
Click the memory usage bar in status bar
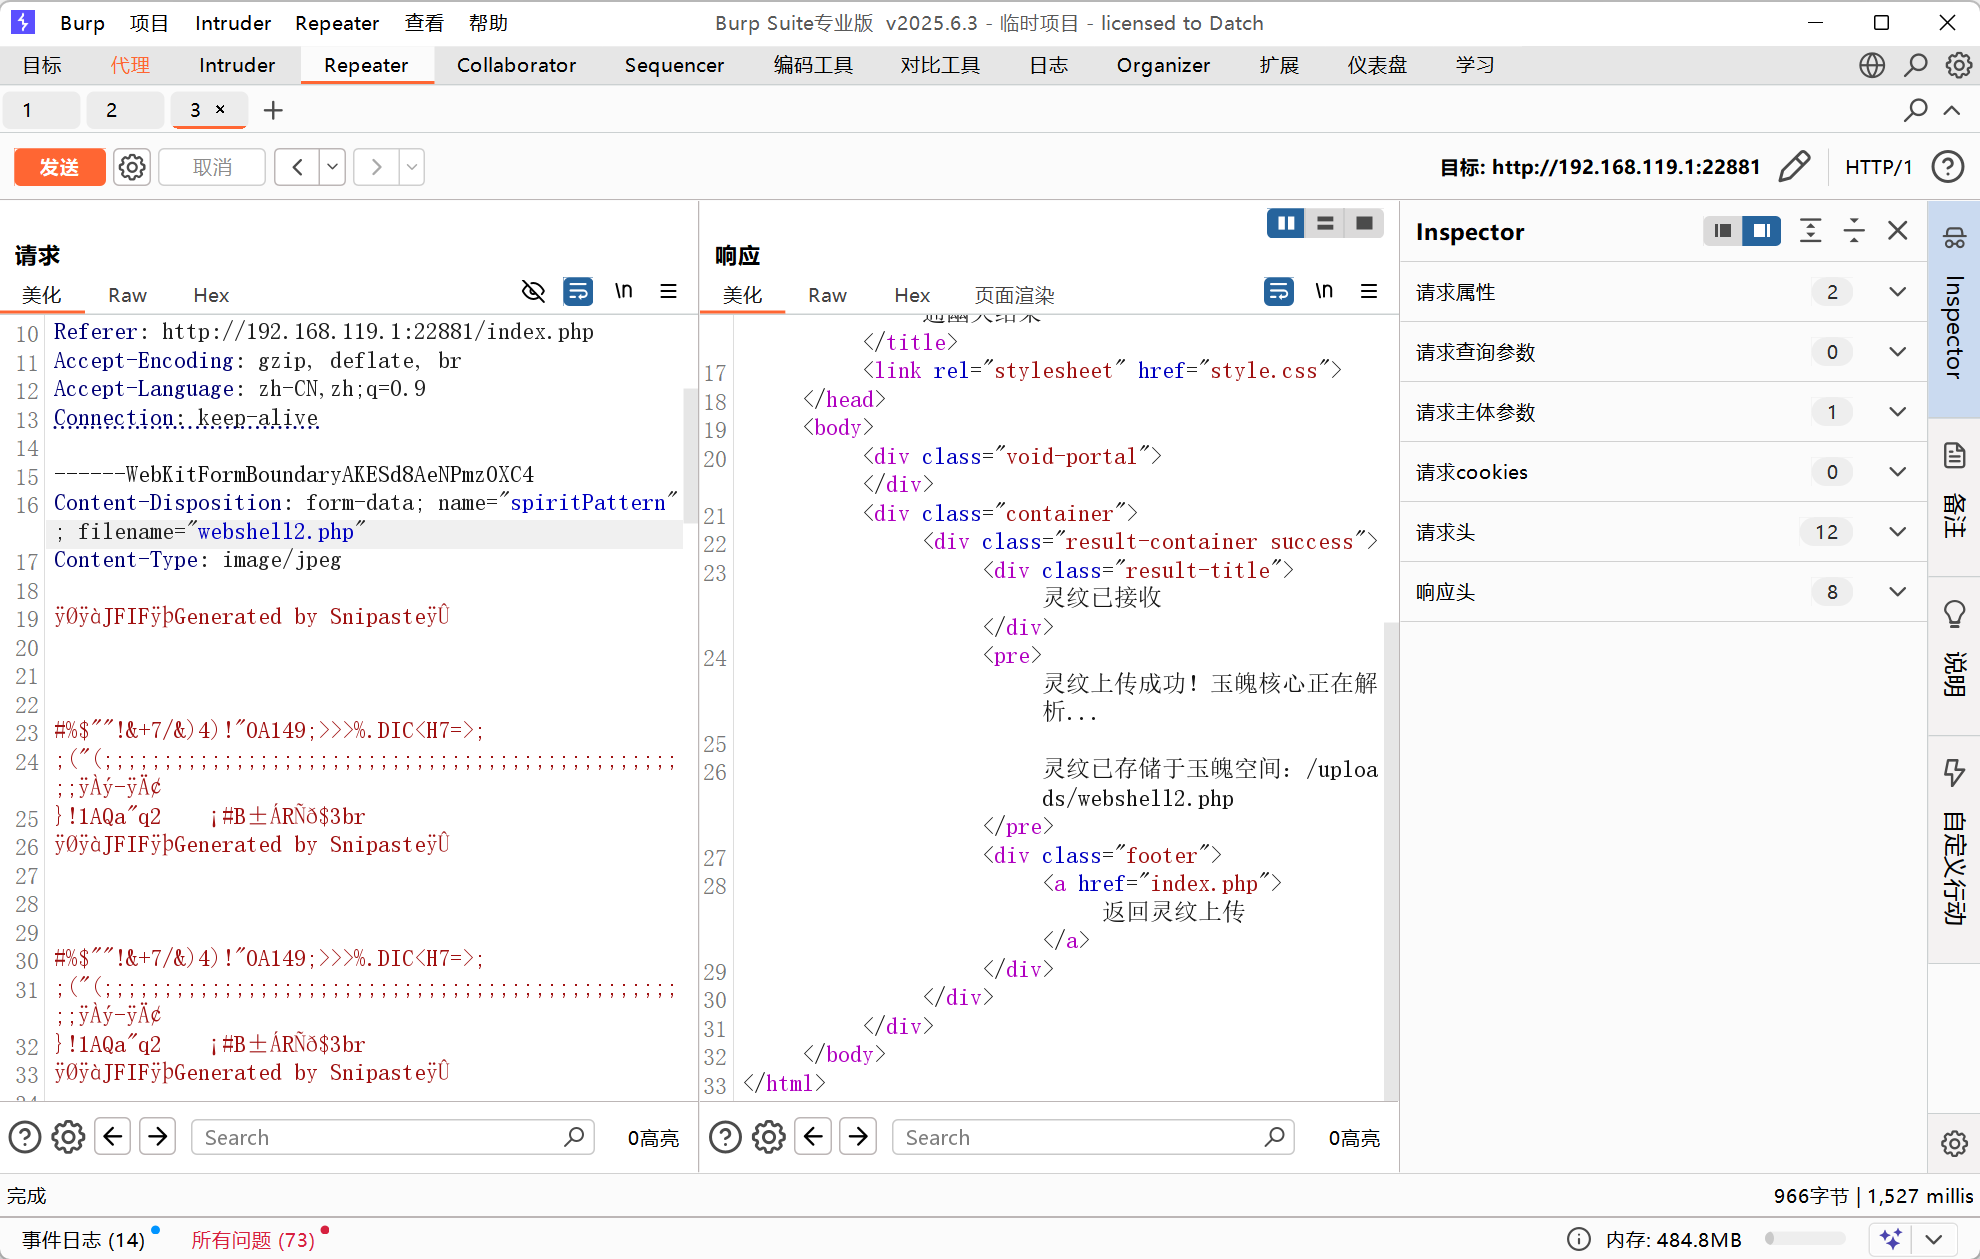[1804, 1239]
